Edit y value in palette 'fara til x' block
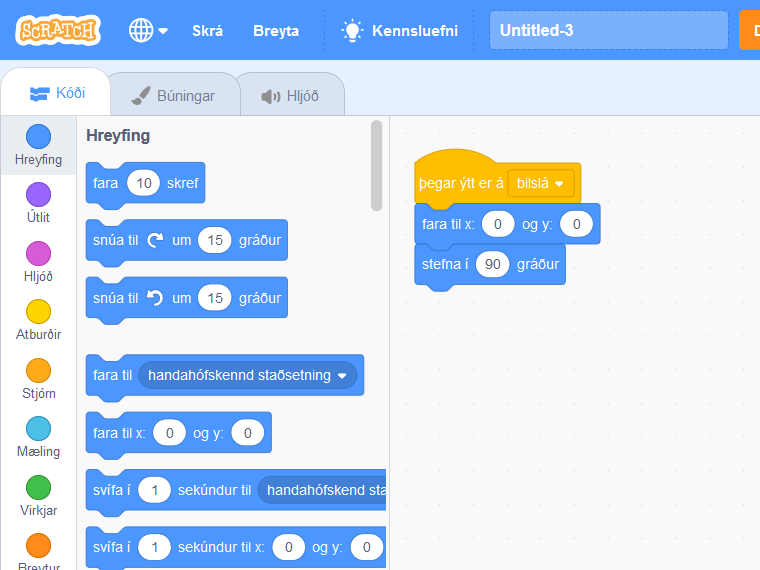Image resolution: width=760 pixels, height=570 pixels. click(248, 433)
